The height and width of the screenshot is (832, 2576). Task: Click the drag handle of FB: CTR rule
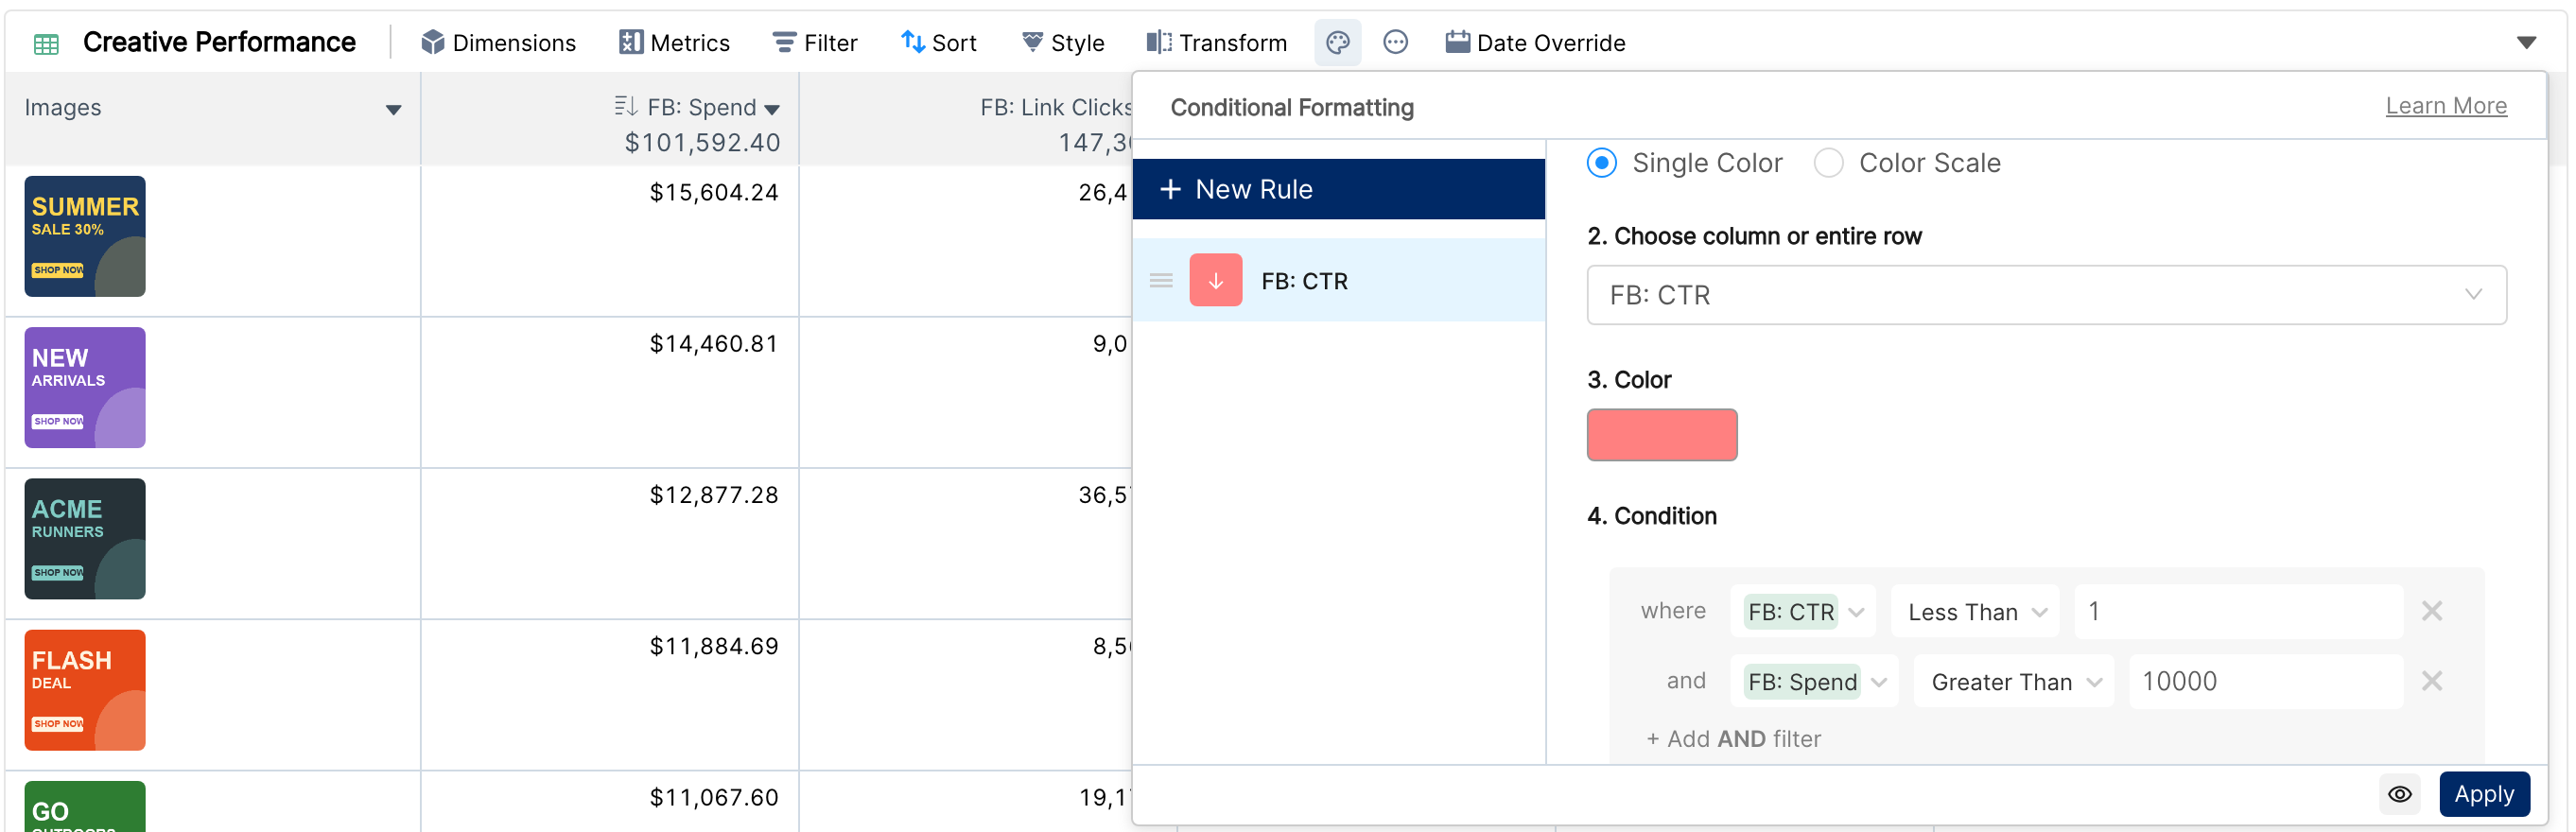(x=1160, y=280)
